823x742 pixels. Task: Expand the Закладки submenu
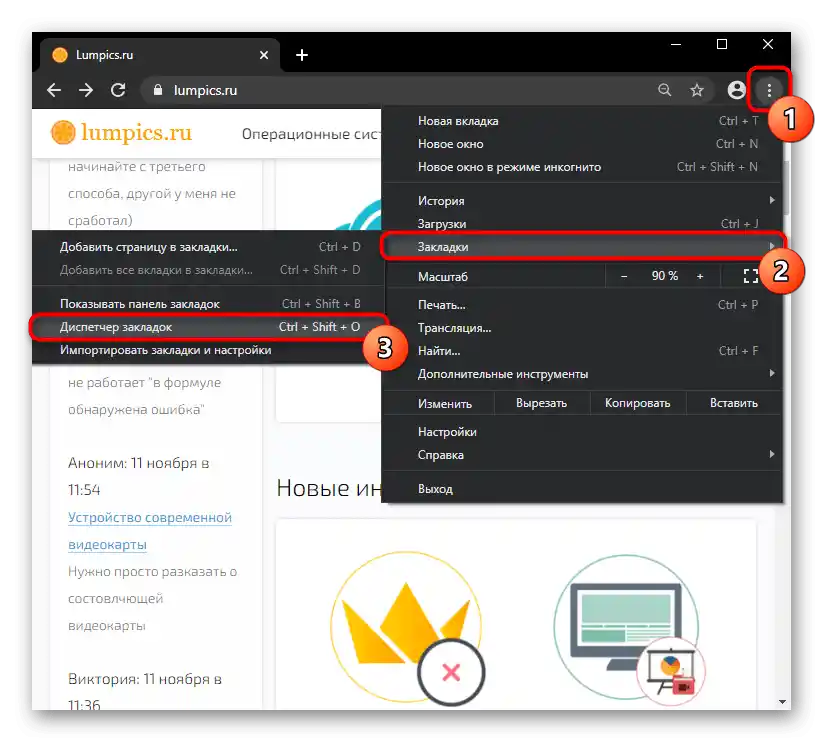click(x=583, y=246)
